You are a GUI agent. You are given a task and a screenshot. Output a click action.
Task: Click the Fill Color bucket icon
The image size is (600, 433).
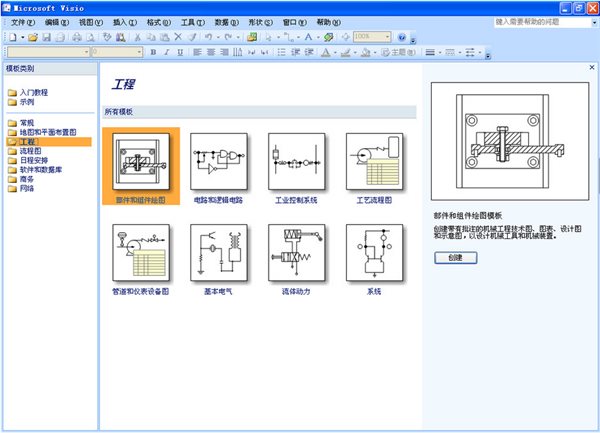365,52
